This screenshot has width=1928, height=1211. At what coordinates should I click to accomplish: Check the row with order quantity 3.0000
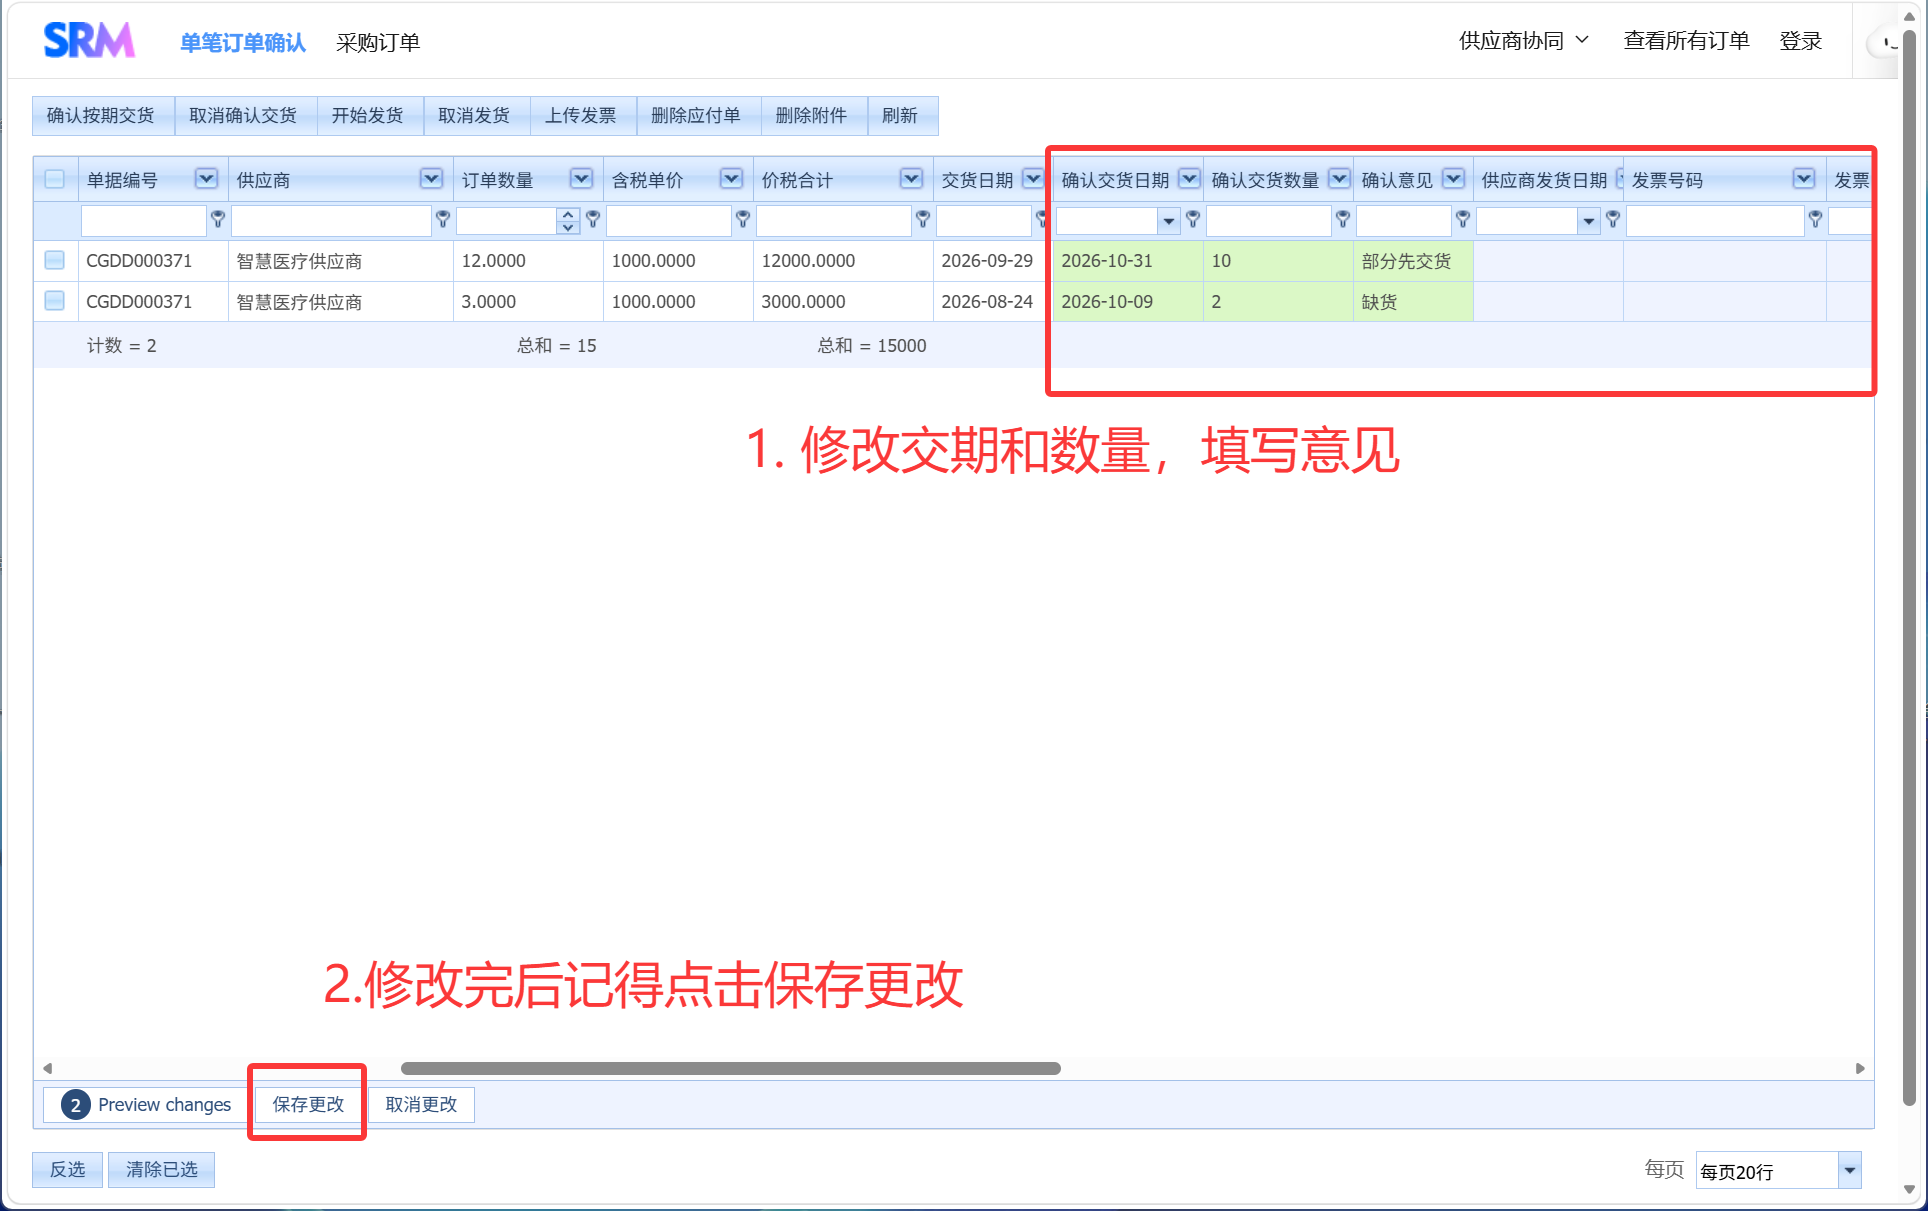[55, 301]
